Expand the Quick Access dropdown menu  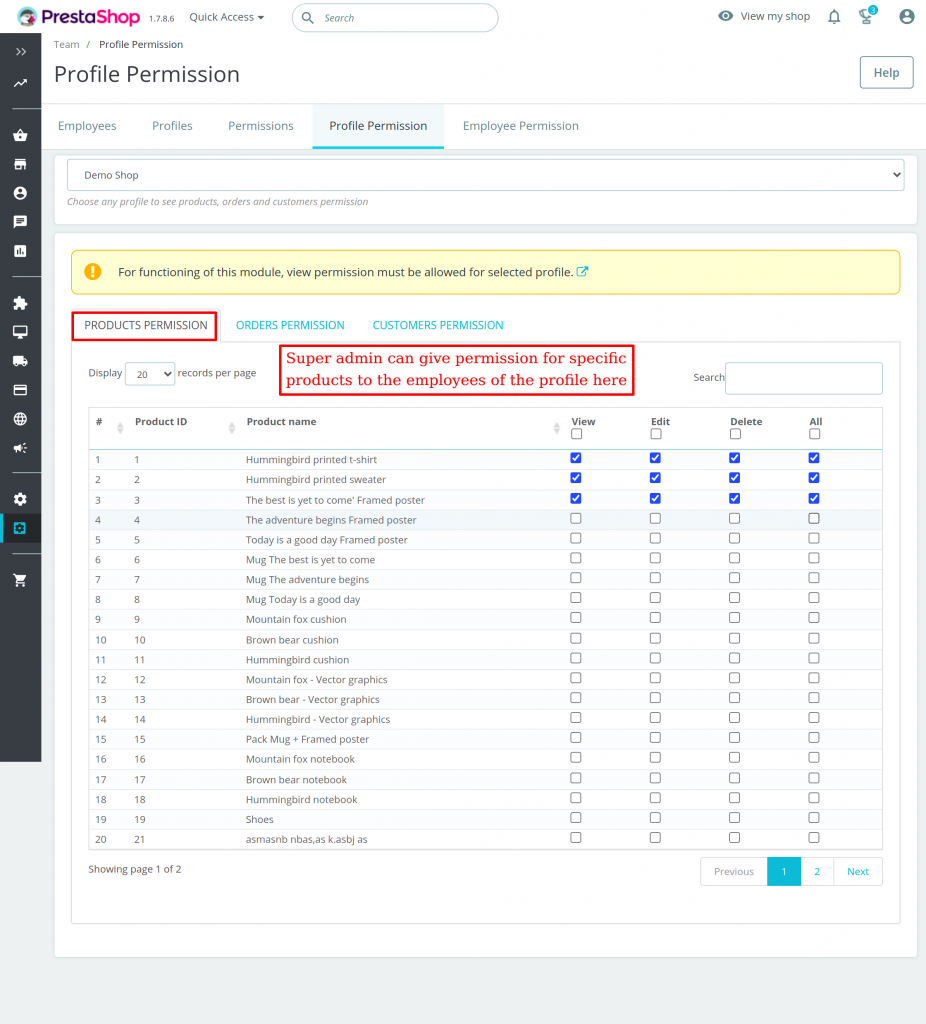pyautogui.click(x=225, y=17)
